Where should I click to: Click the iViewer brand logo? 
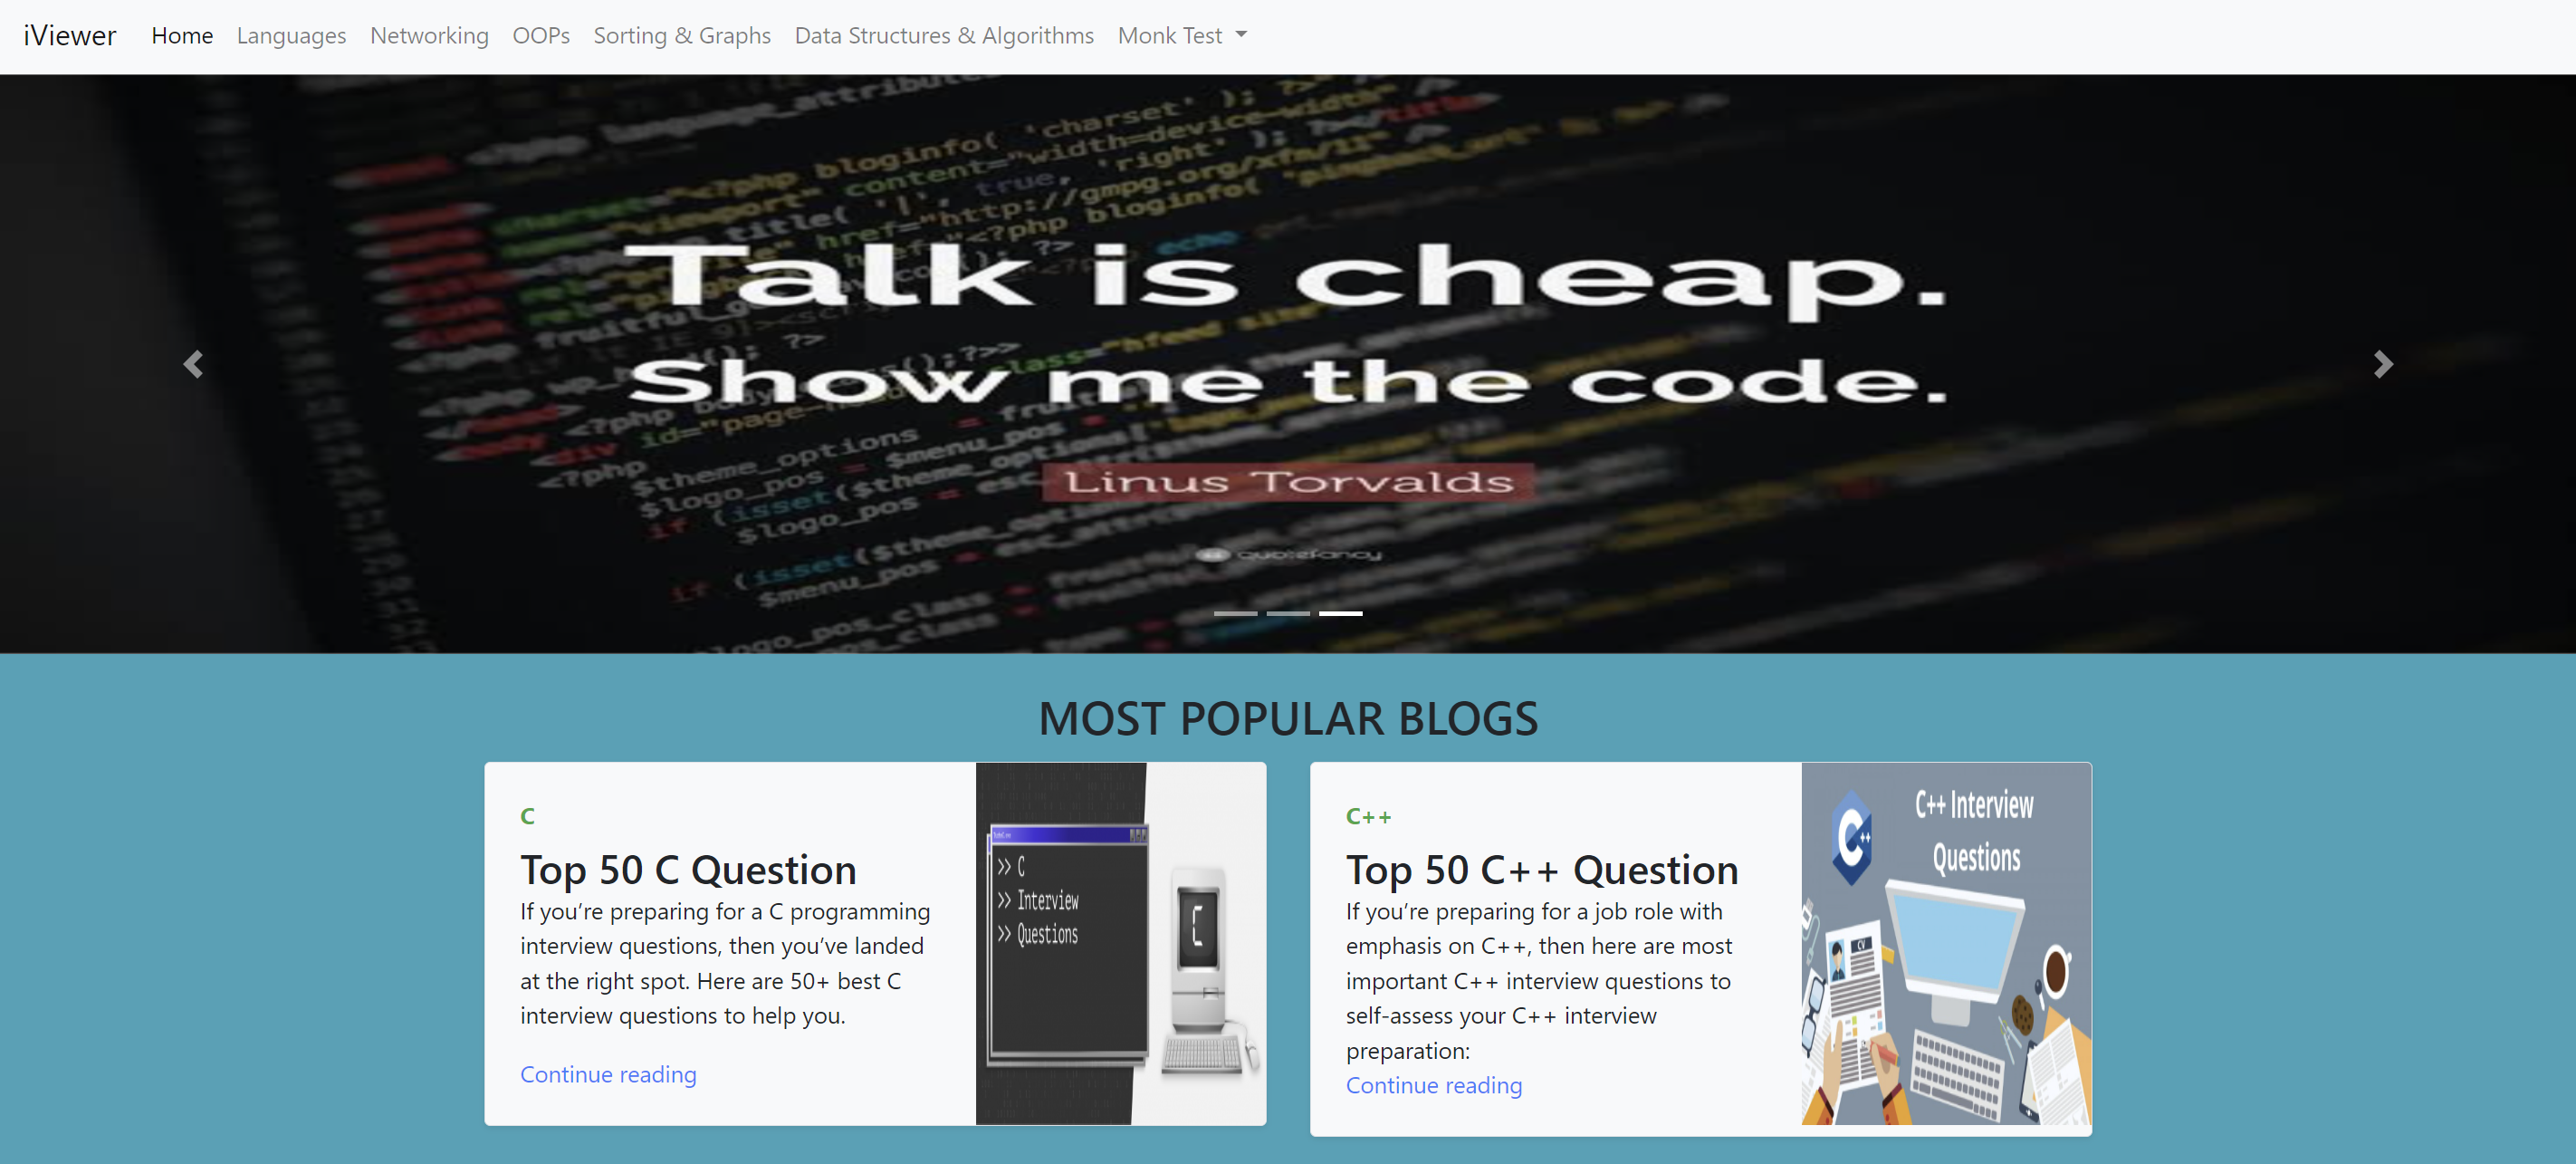coord(70,36)
